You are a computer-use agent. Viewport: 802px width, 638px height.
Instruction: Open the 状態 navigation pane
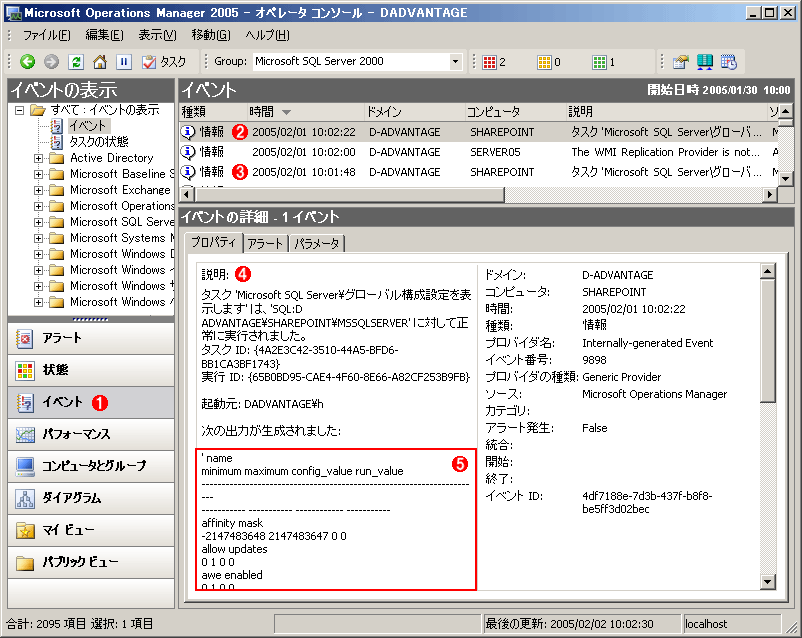tap(91, 370)
